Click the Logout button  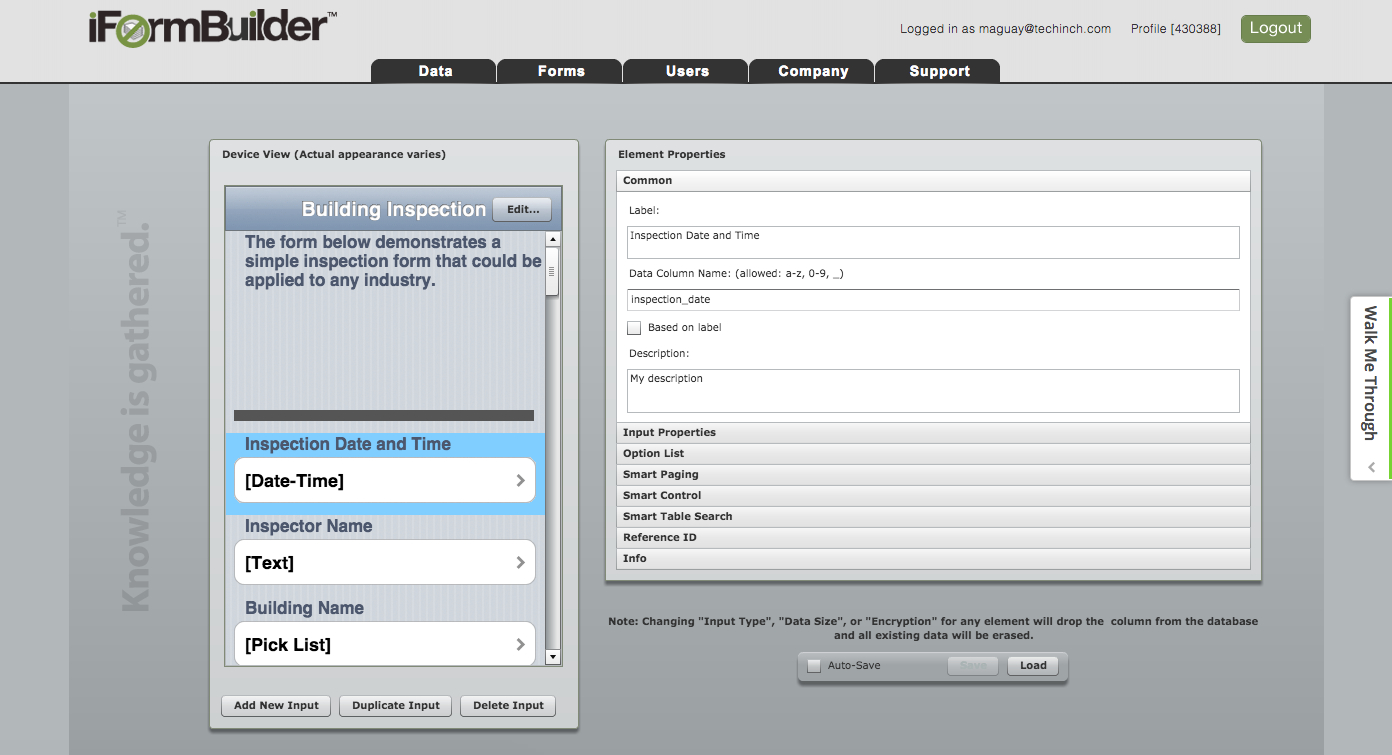[1275, 29]
